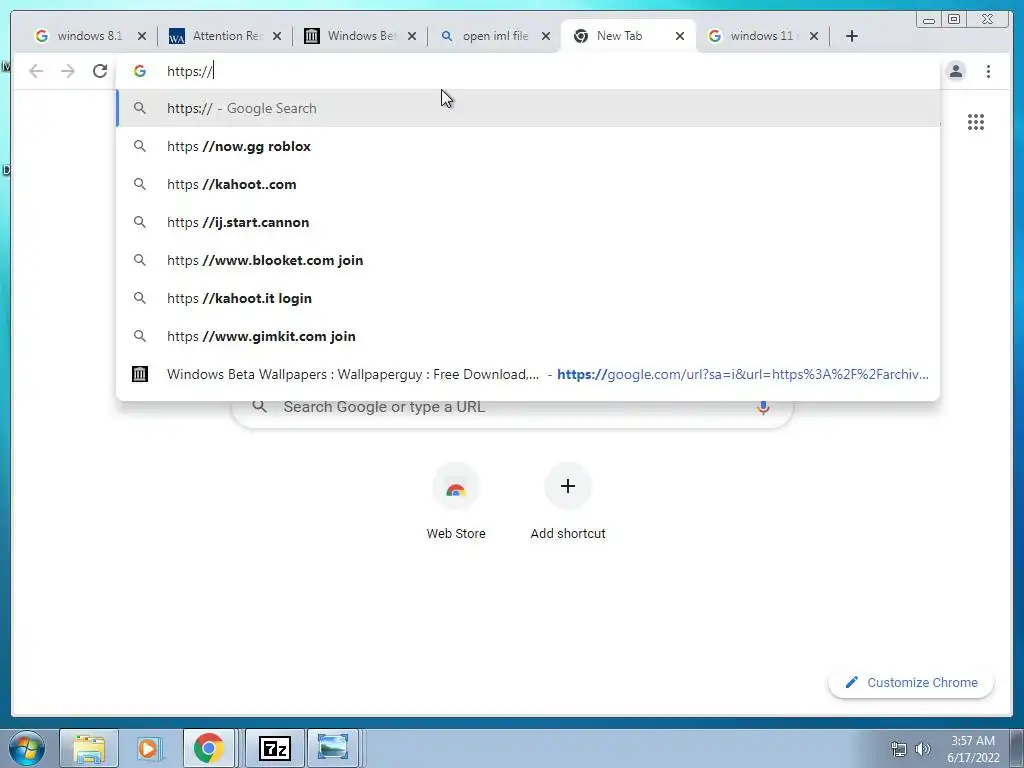Open the Windows Start menu orb
1024x768 pixels.
[27, 748]
